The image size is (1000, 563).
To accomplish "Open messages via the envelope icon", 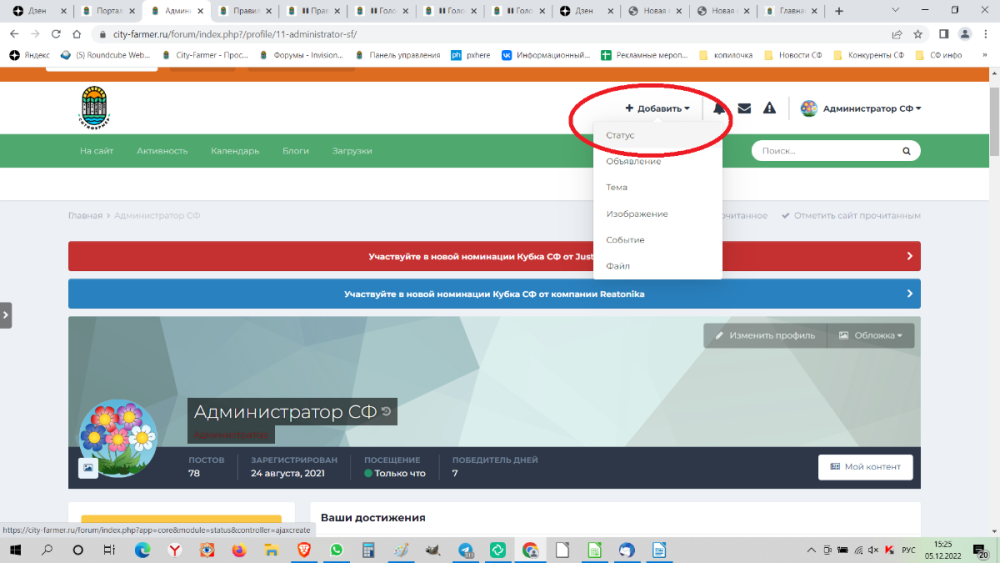I will (x=744, y=108).
